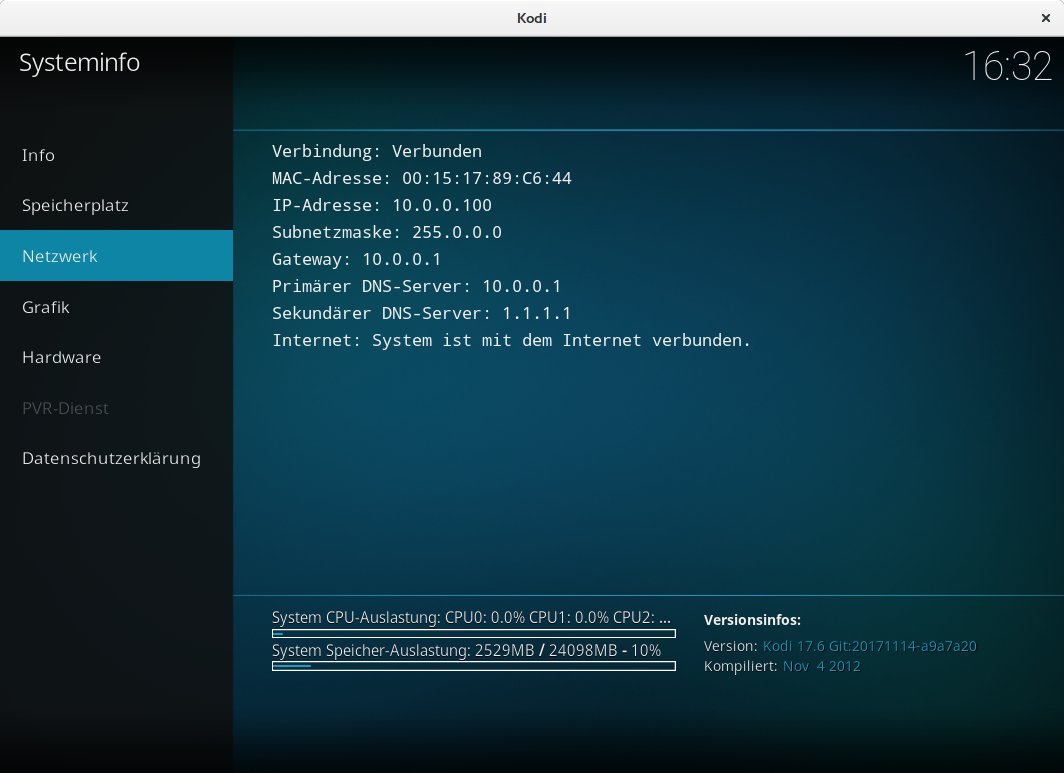Screen dimensions: 1064x773
Task: Click the memory usage progress bar
Action: pos(474,666)
